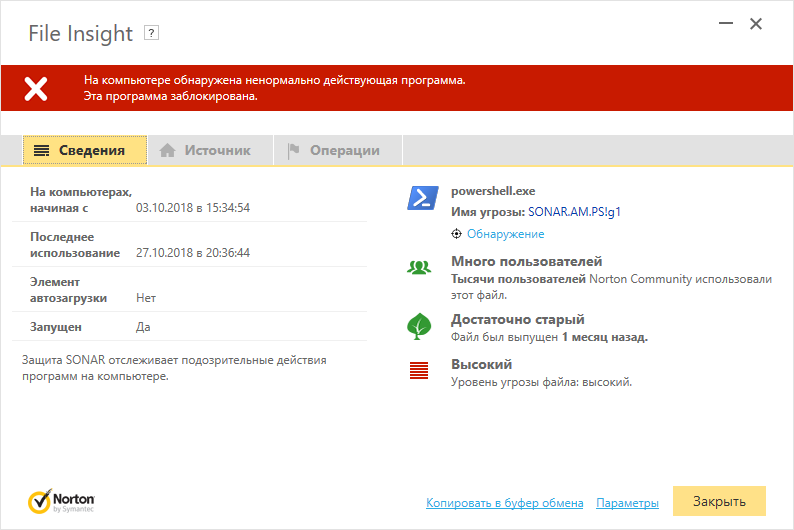
Task: Click the Защита SONAR description text
Action: point(174,368)
